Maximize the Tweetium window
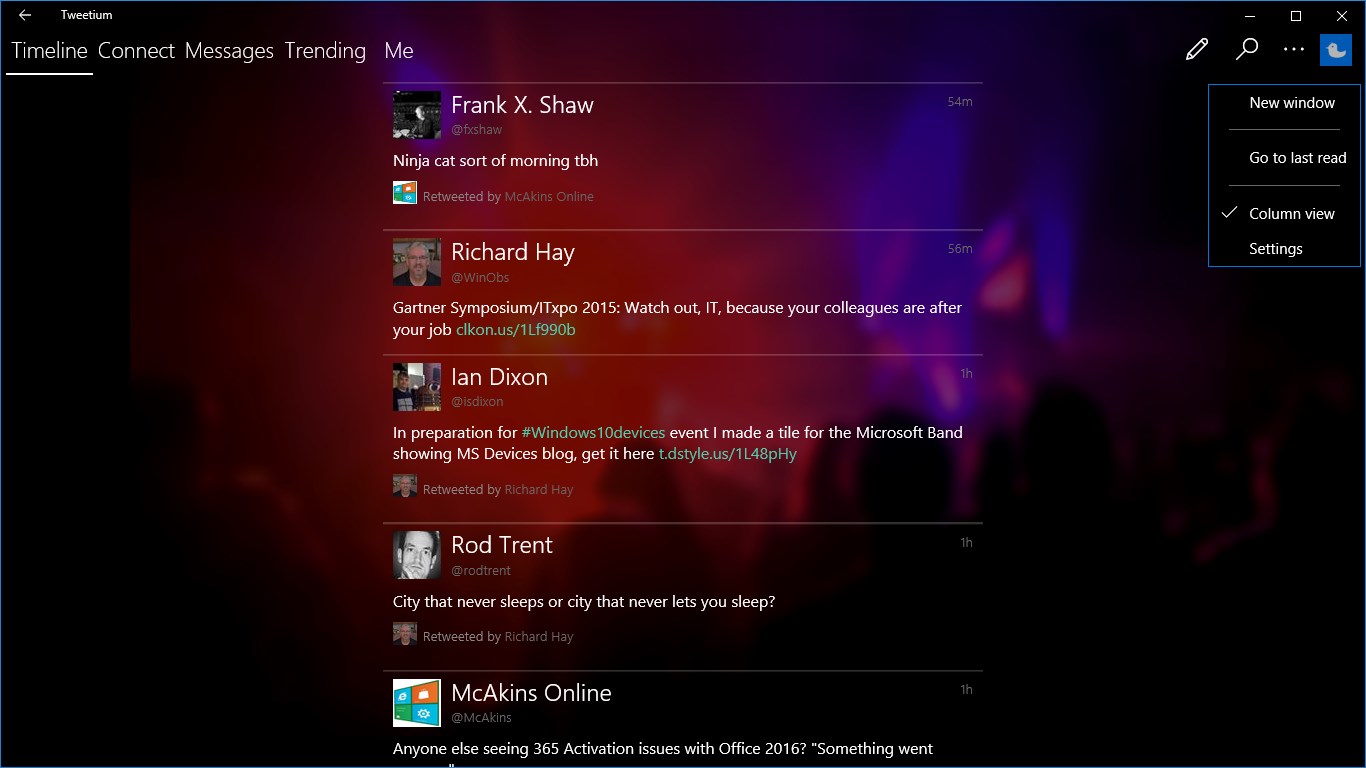This screenshot has width=1366, height=768. coord(1296,16)
